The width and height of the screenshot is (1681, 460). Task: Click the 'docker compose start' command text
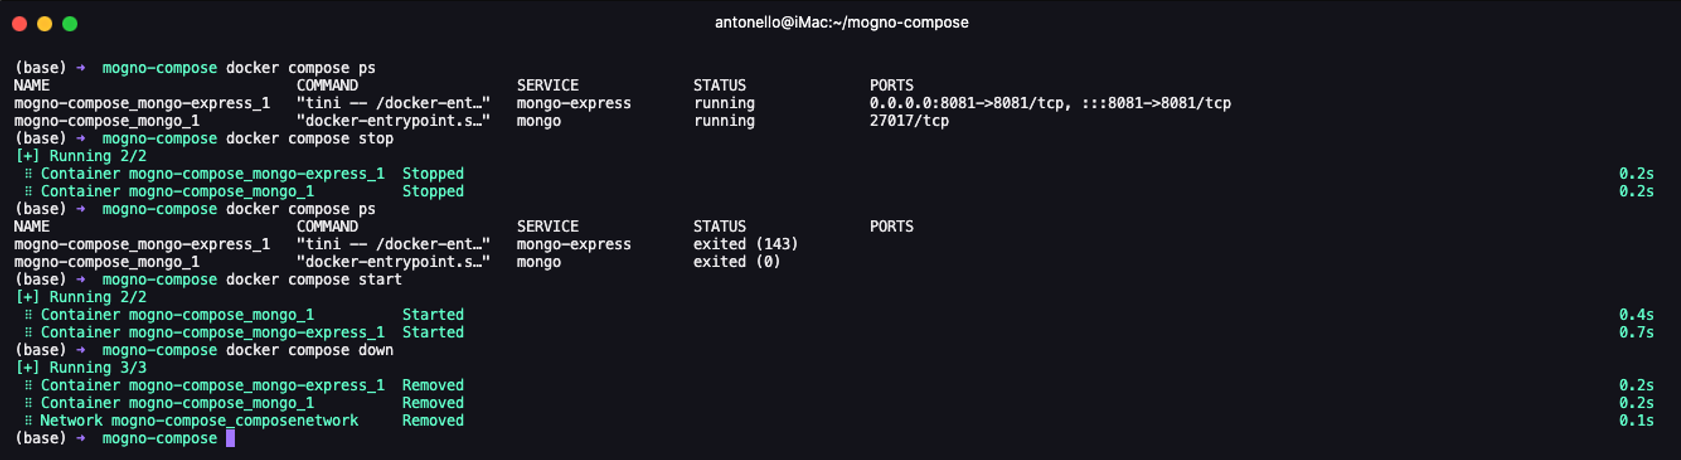[313, 279]
